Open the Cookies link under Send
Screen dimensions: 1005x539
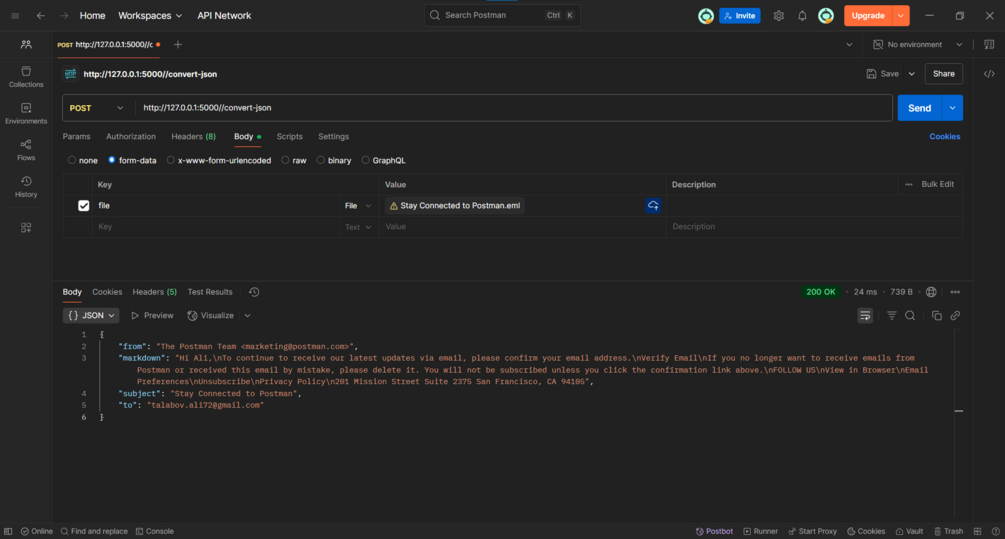tap(945, 137)
